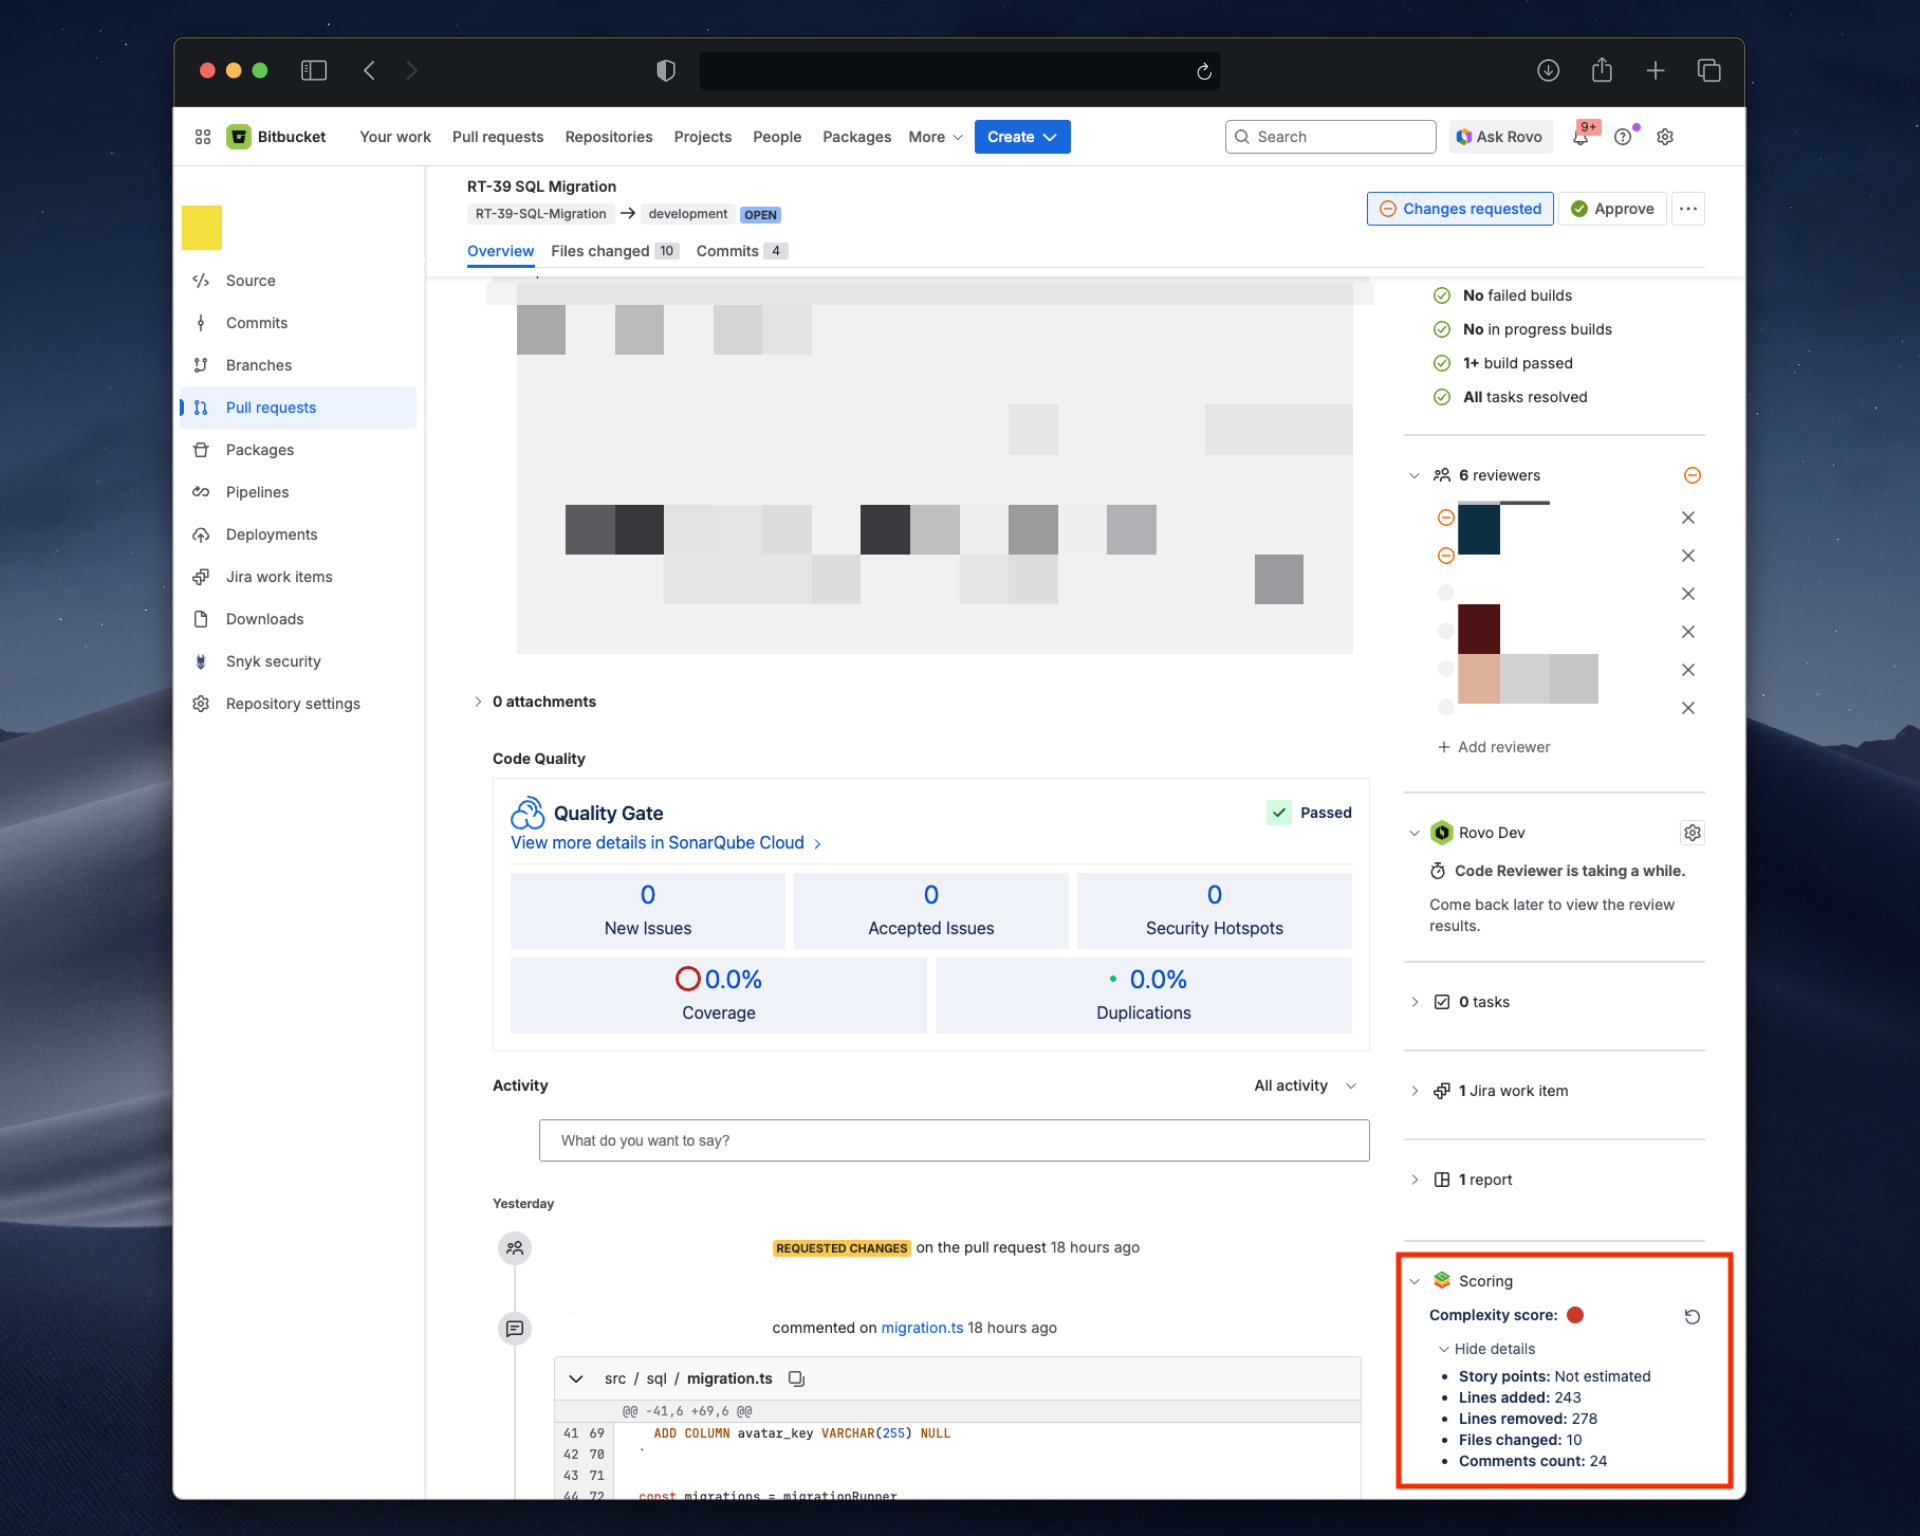Open the notifications bell icon

[1580, 137]
